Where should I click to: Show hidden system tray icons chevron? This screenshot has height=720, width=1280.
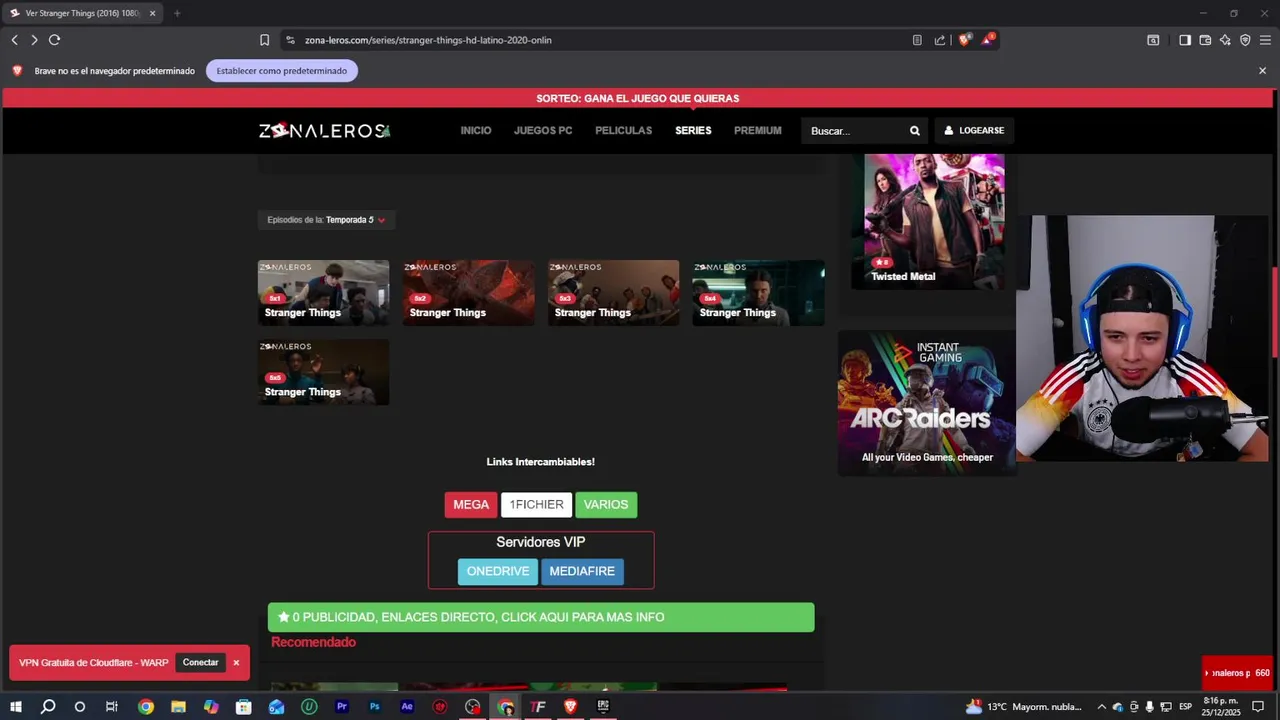(x=1102, y=707)
